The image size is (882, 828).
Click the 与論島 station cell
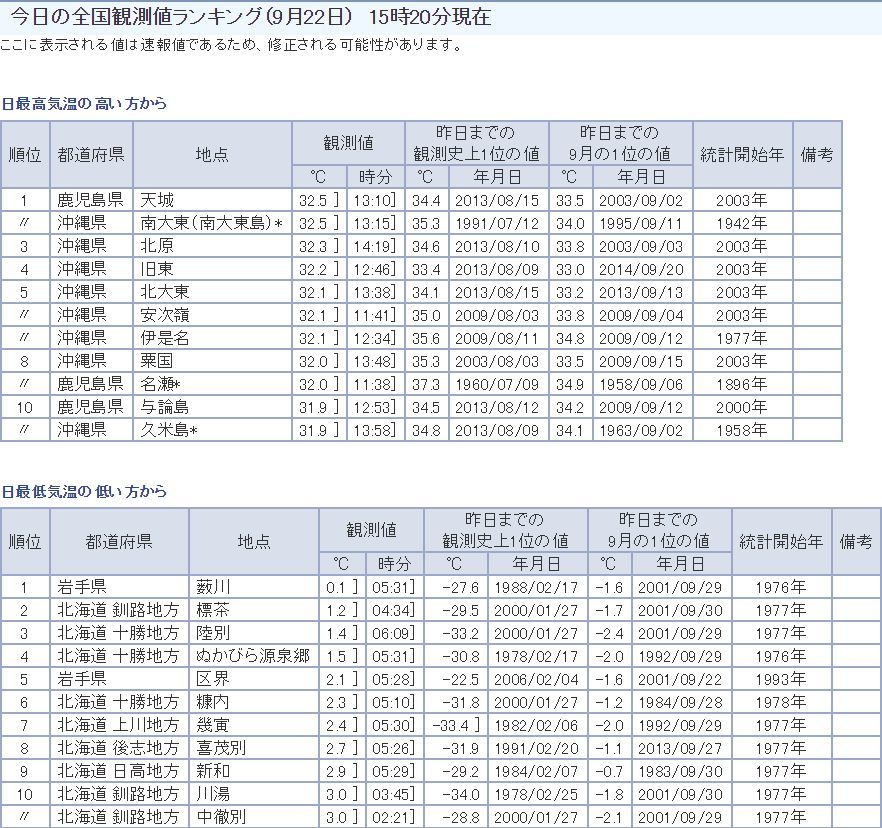164,407
